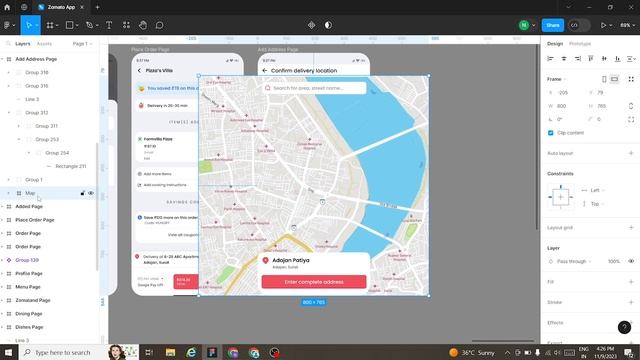Open the help question mark button
The image size is (640, 360).
(x=624, y=327)
